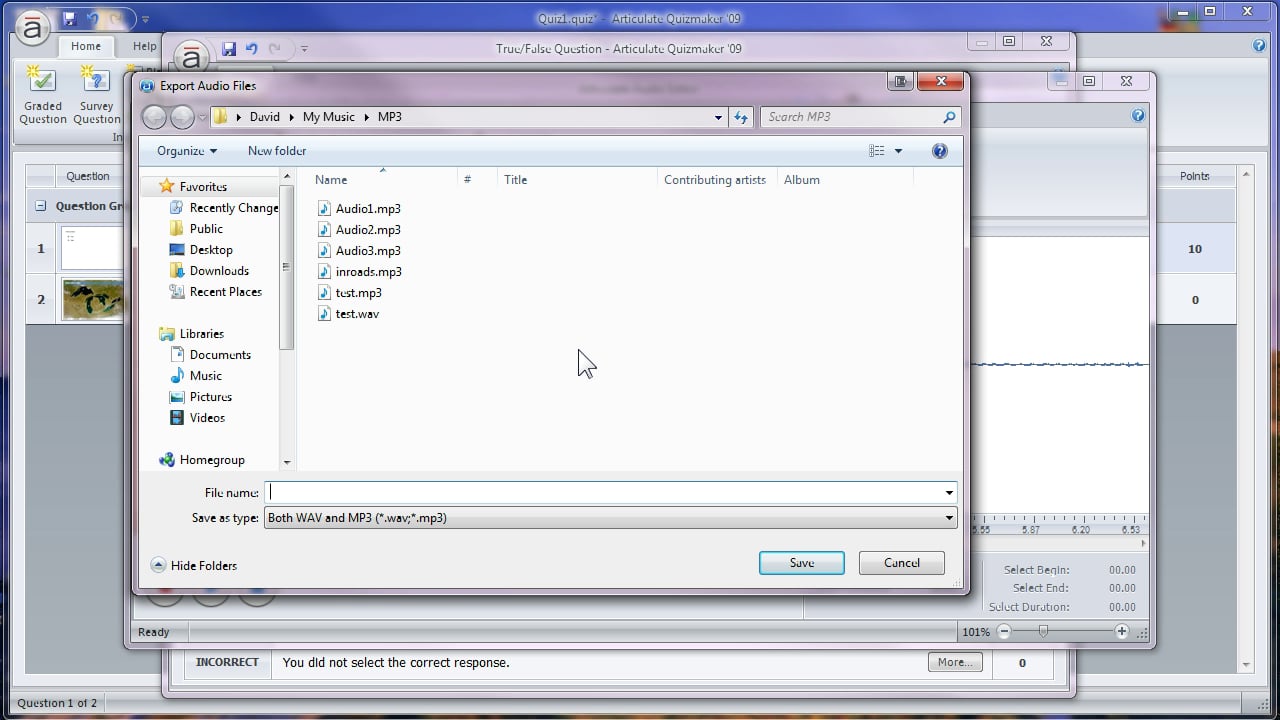
Task: Switch to Help ribbon tab
Action: click(144, 46)
